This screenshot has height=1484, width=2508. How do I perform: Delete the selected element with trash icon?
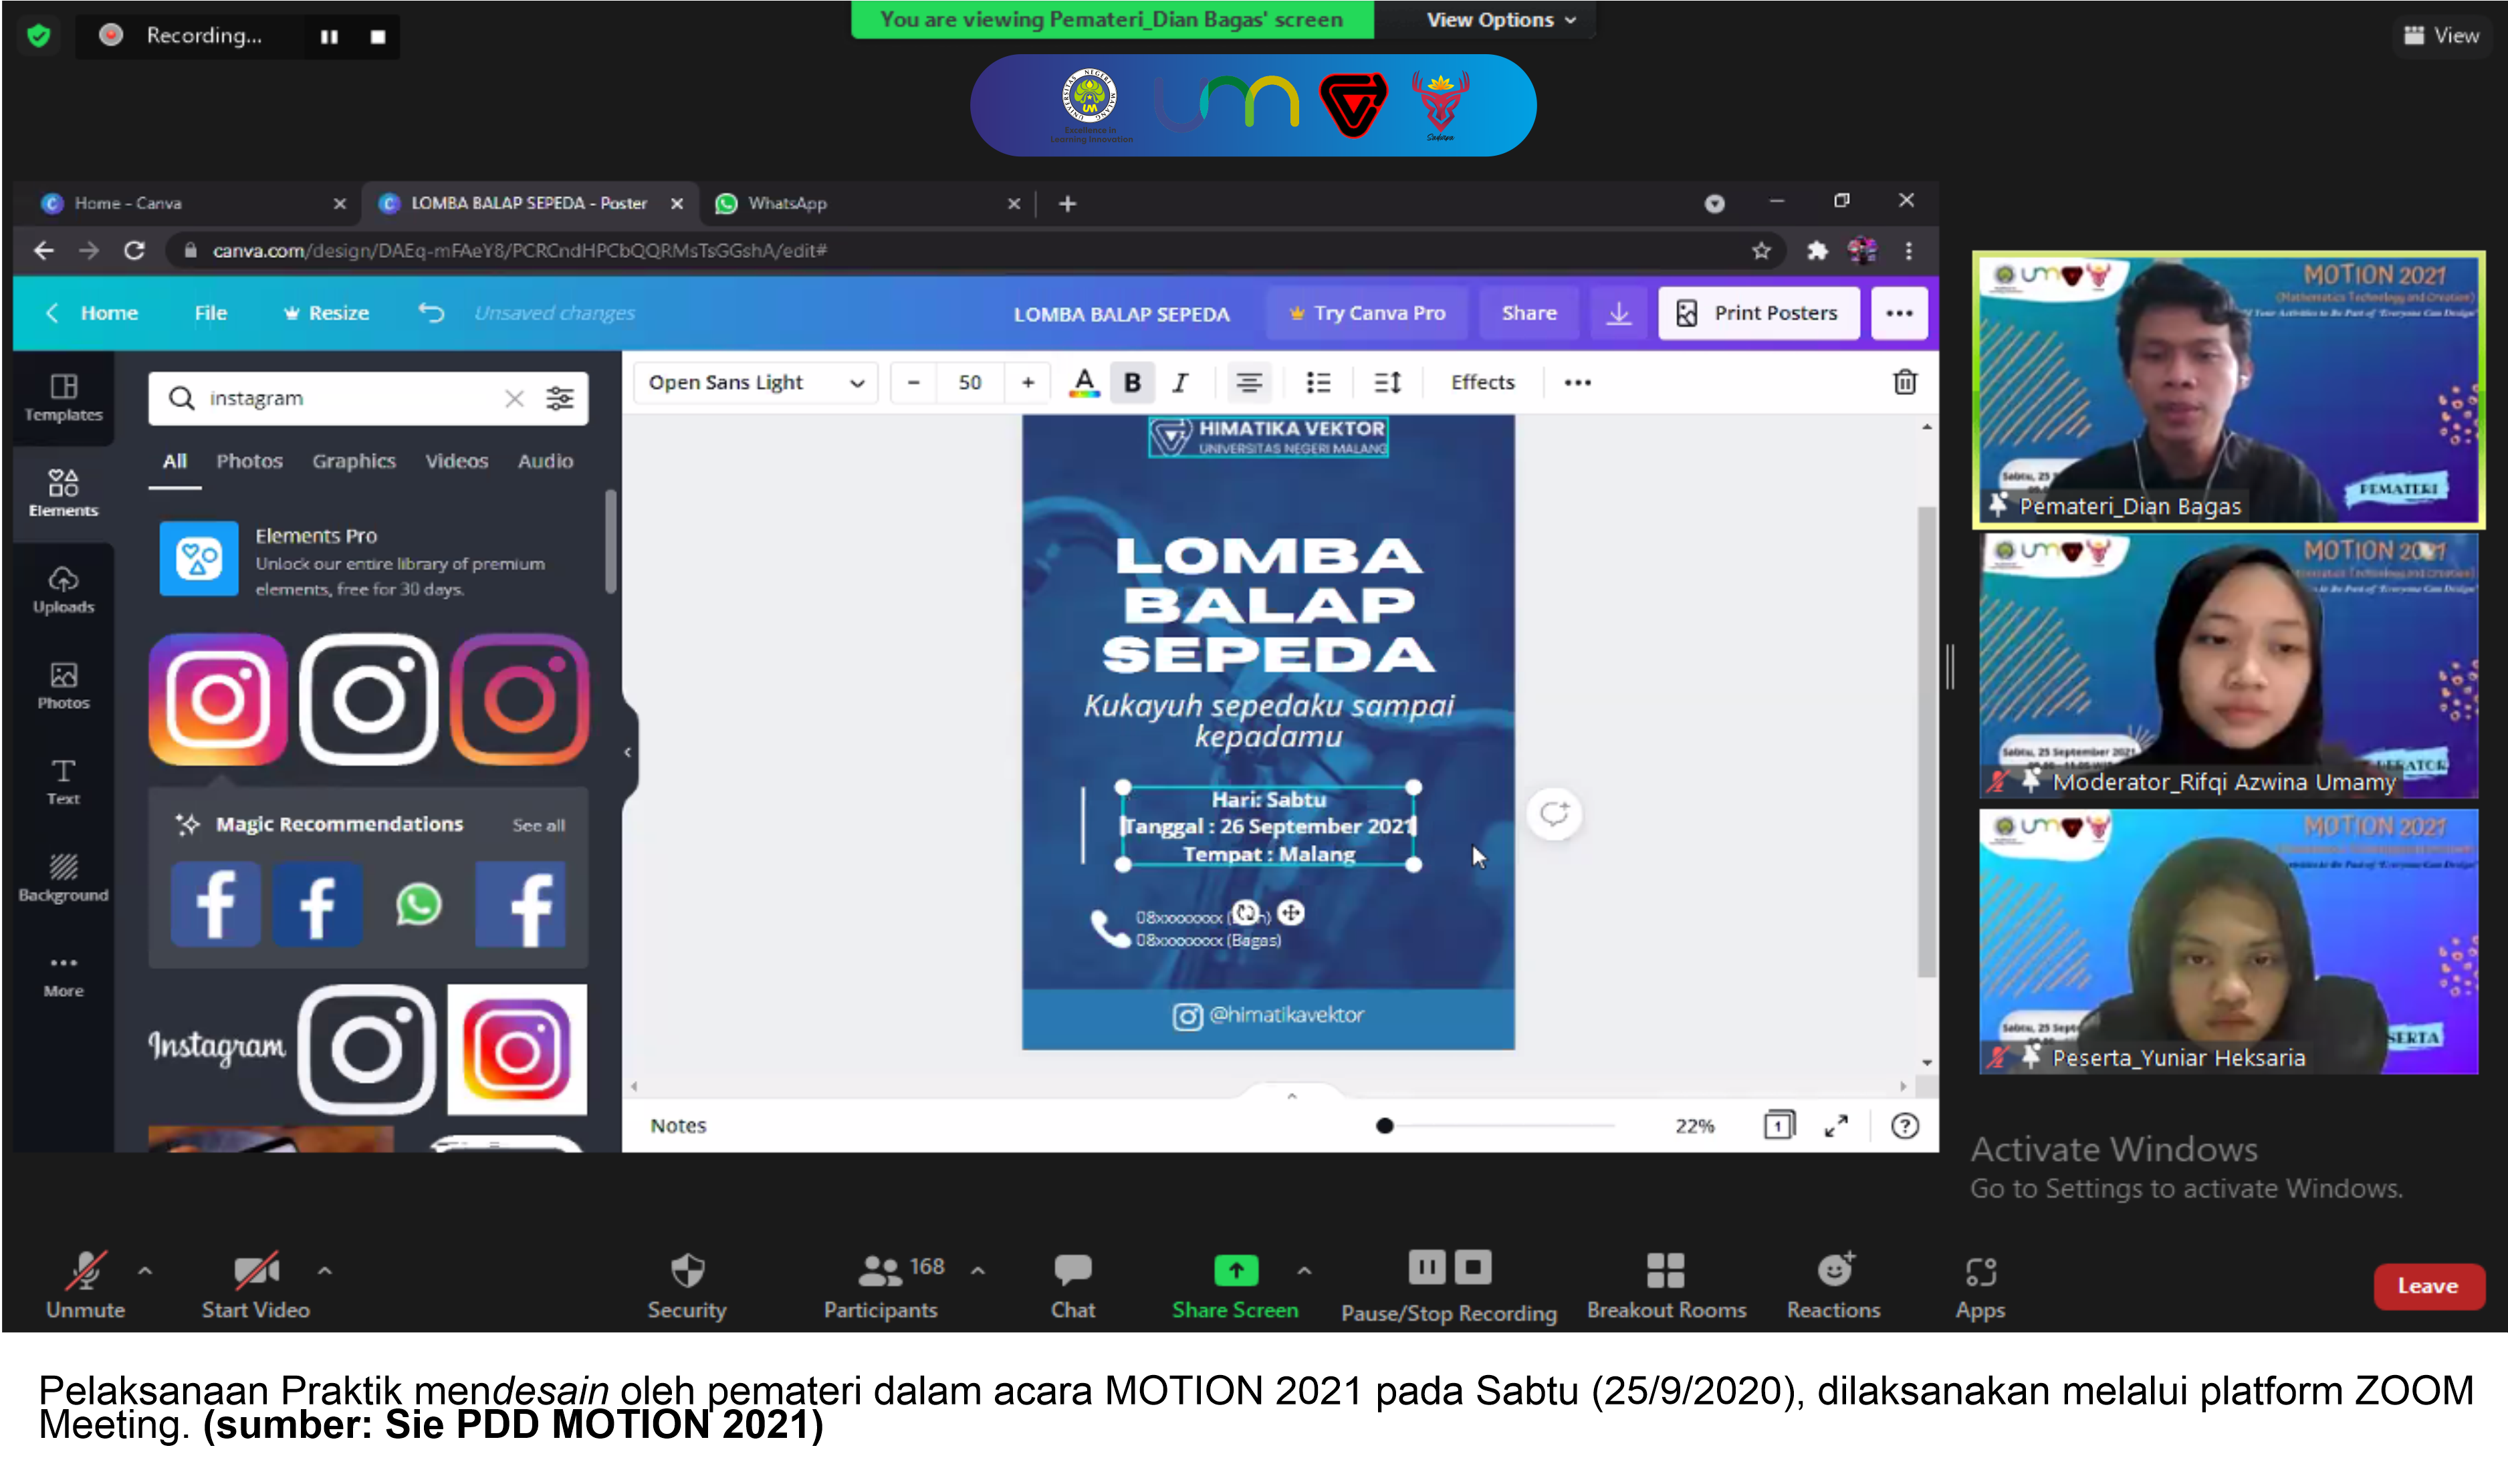1904,382
